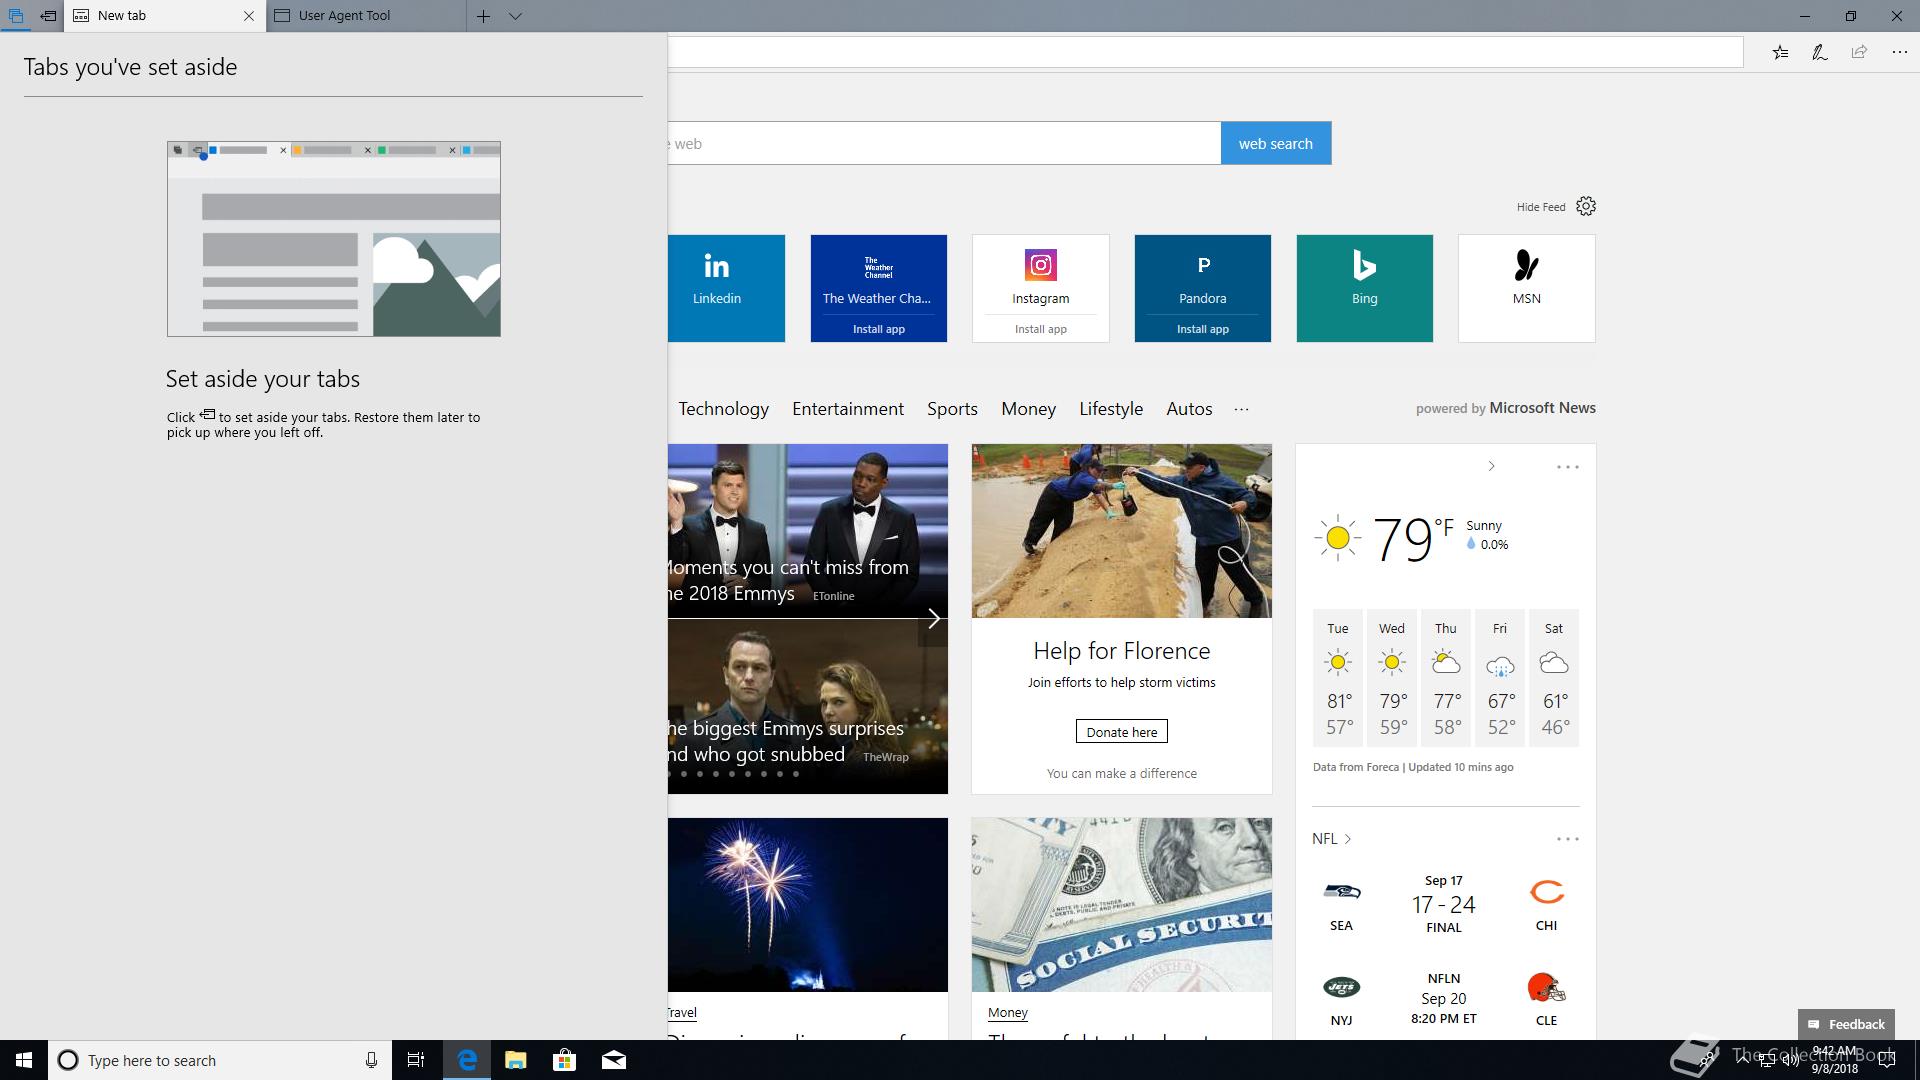Open the NFL scores link
Viewport: 1920px width, 1080px height.
coord(1332,839)
